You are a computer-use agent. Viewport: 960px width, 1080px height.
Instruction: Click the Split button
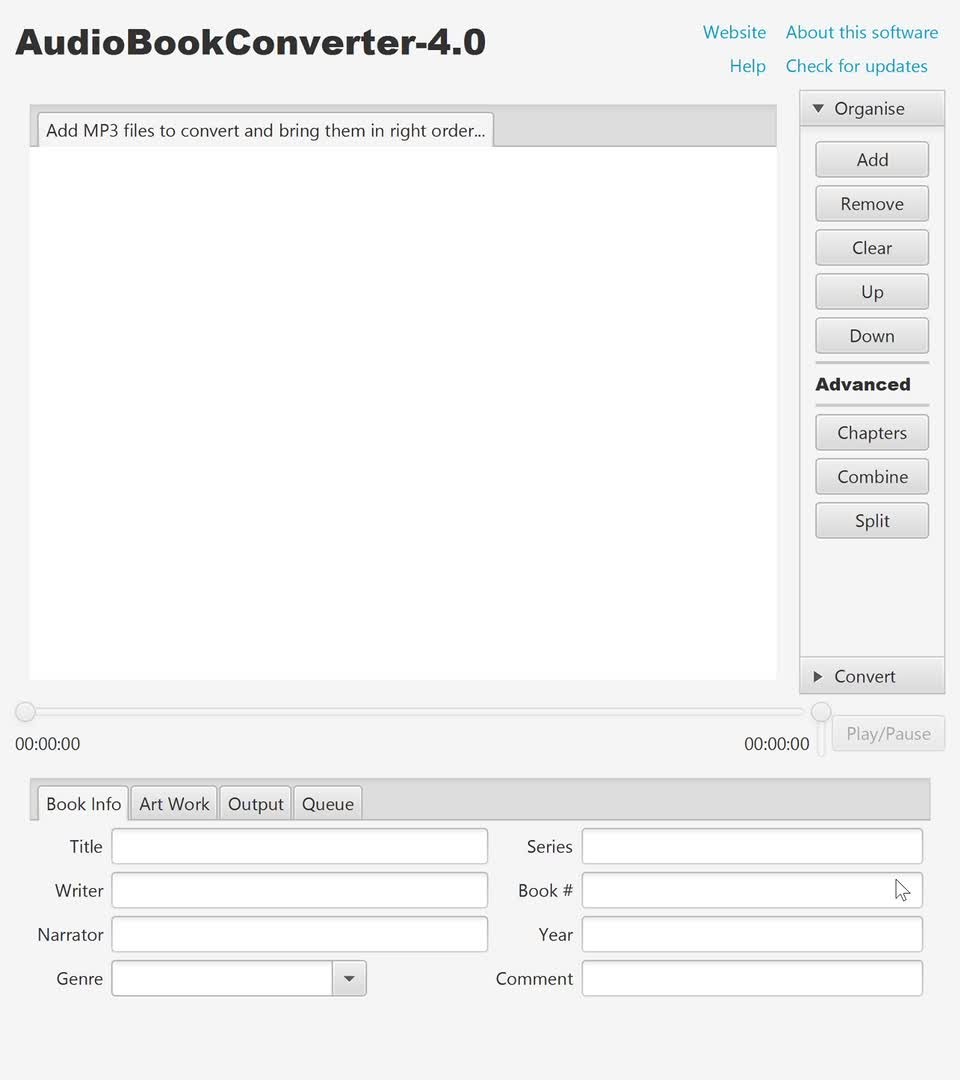point(872,521)
